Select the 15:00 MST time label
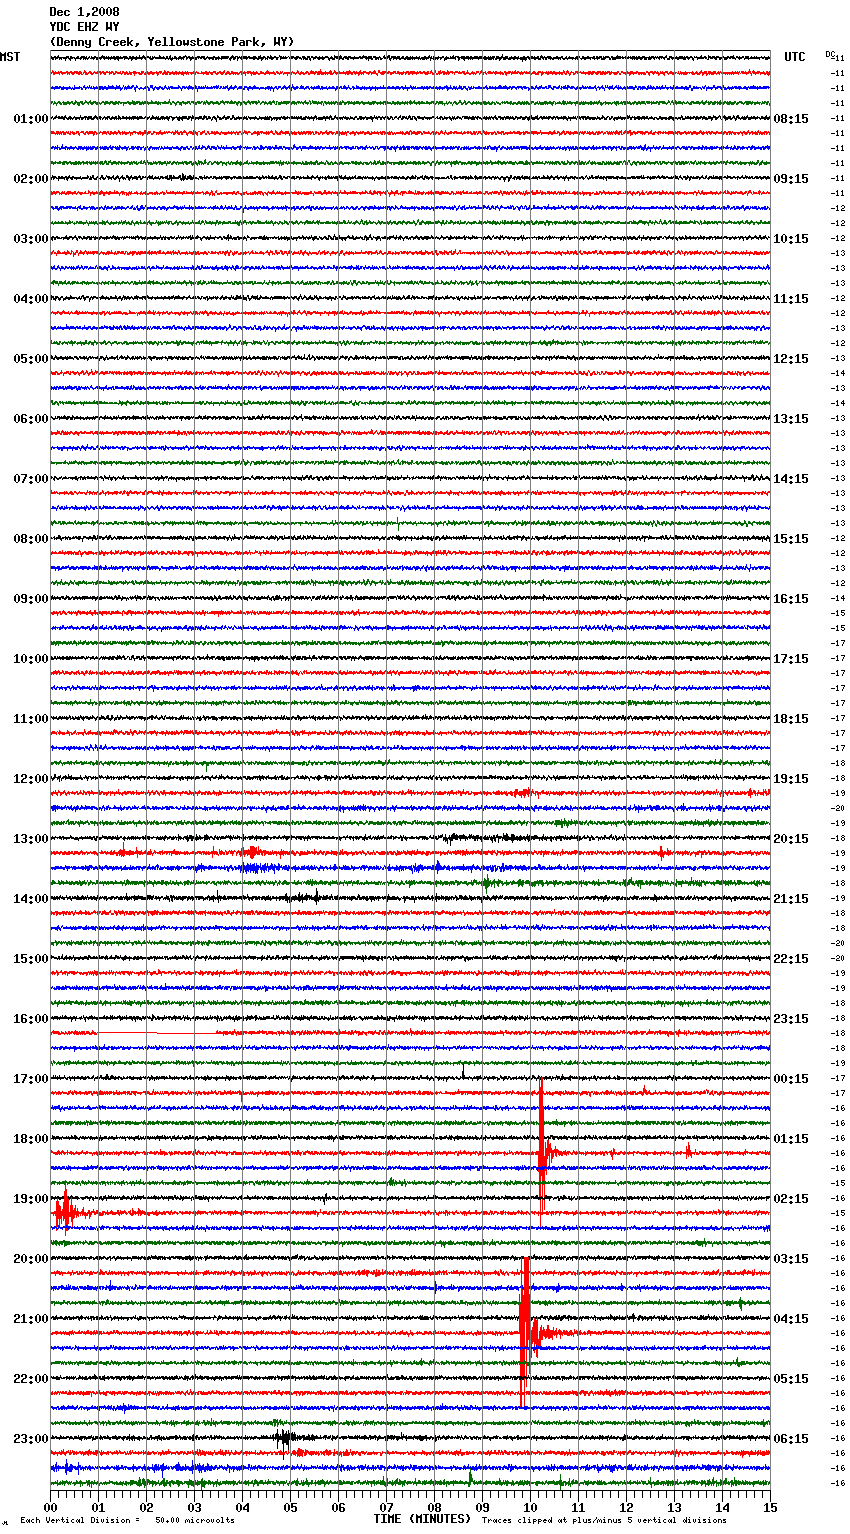 31,959
